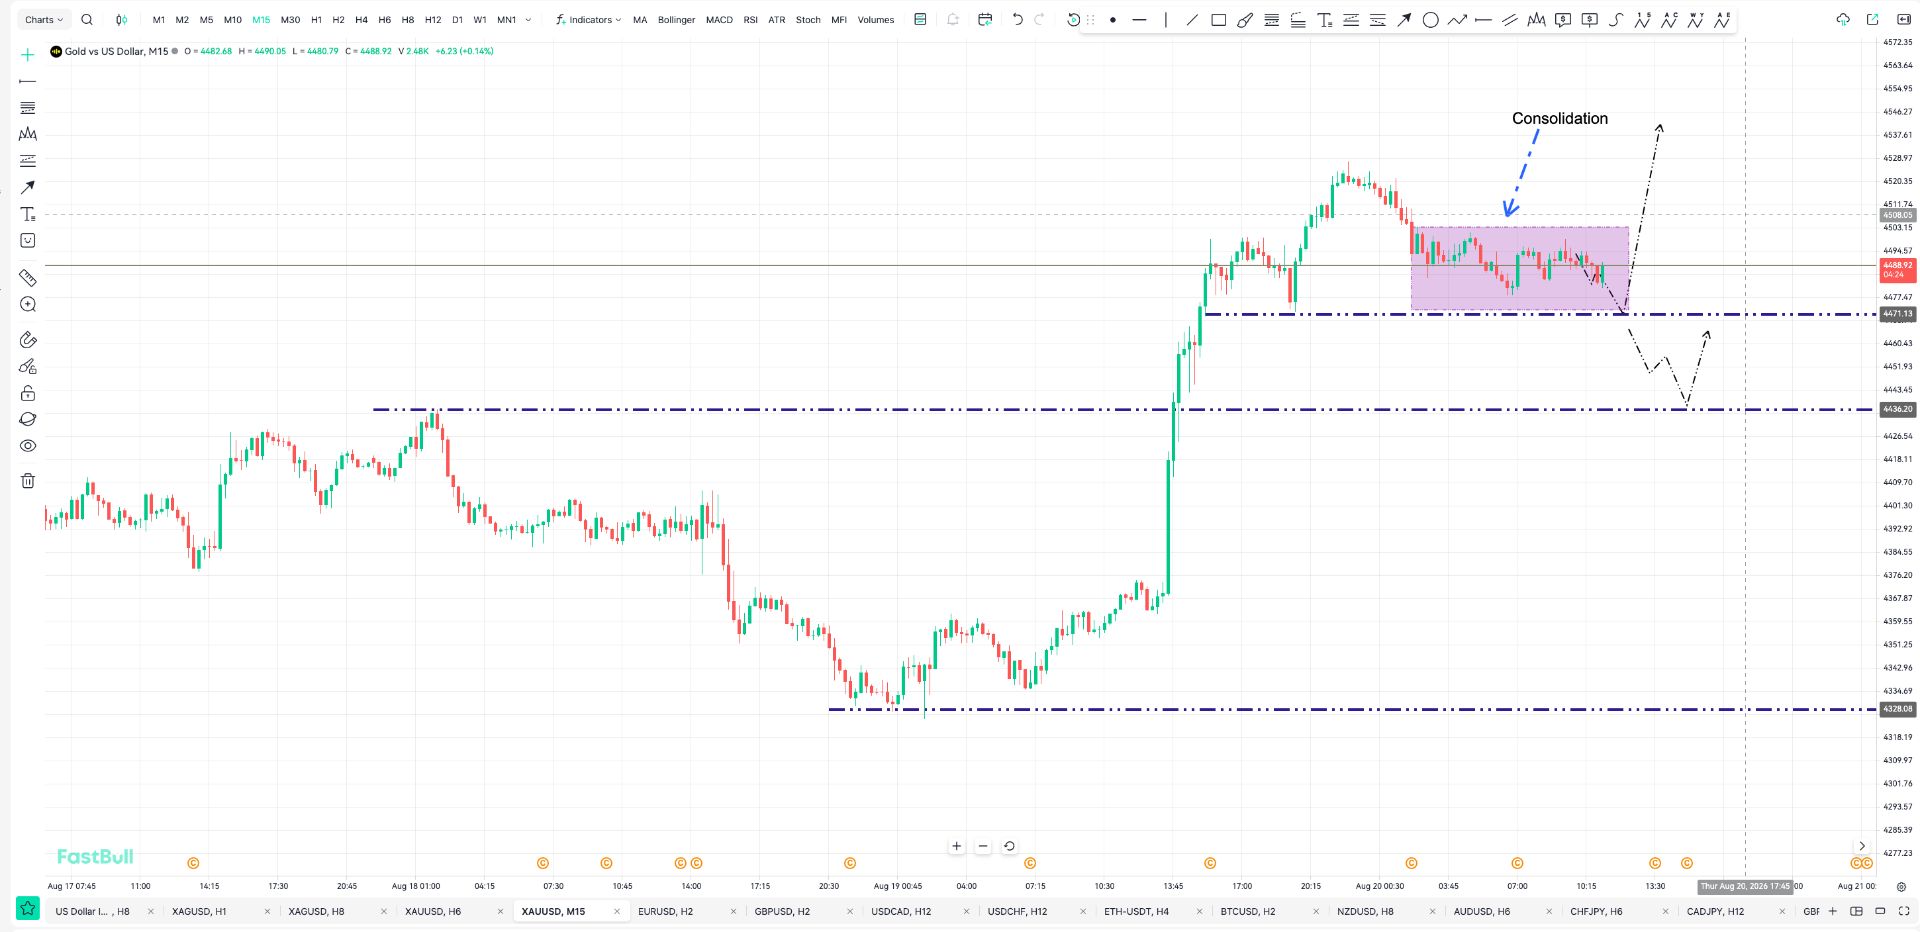Click the 4328.08 price level label

1897,709
